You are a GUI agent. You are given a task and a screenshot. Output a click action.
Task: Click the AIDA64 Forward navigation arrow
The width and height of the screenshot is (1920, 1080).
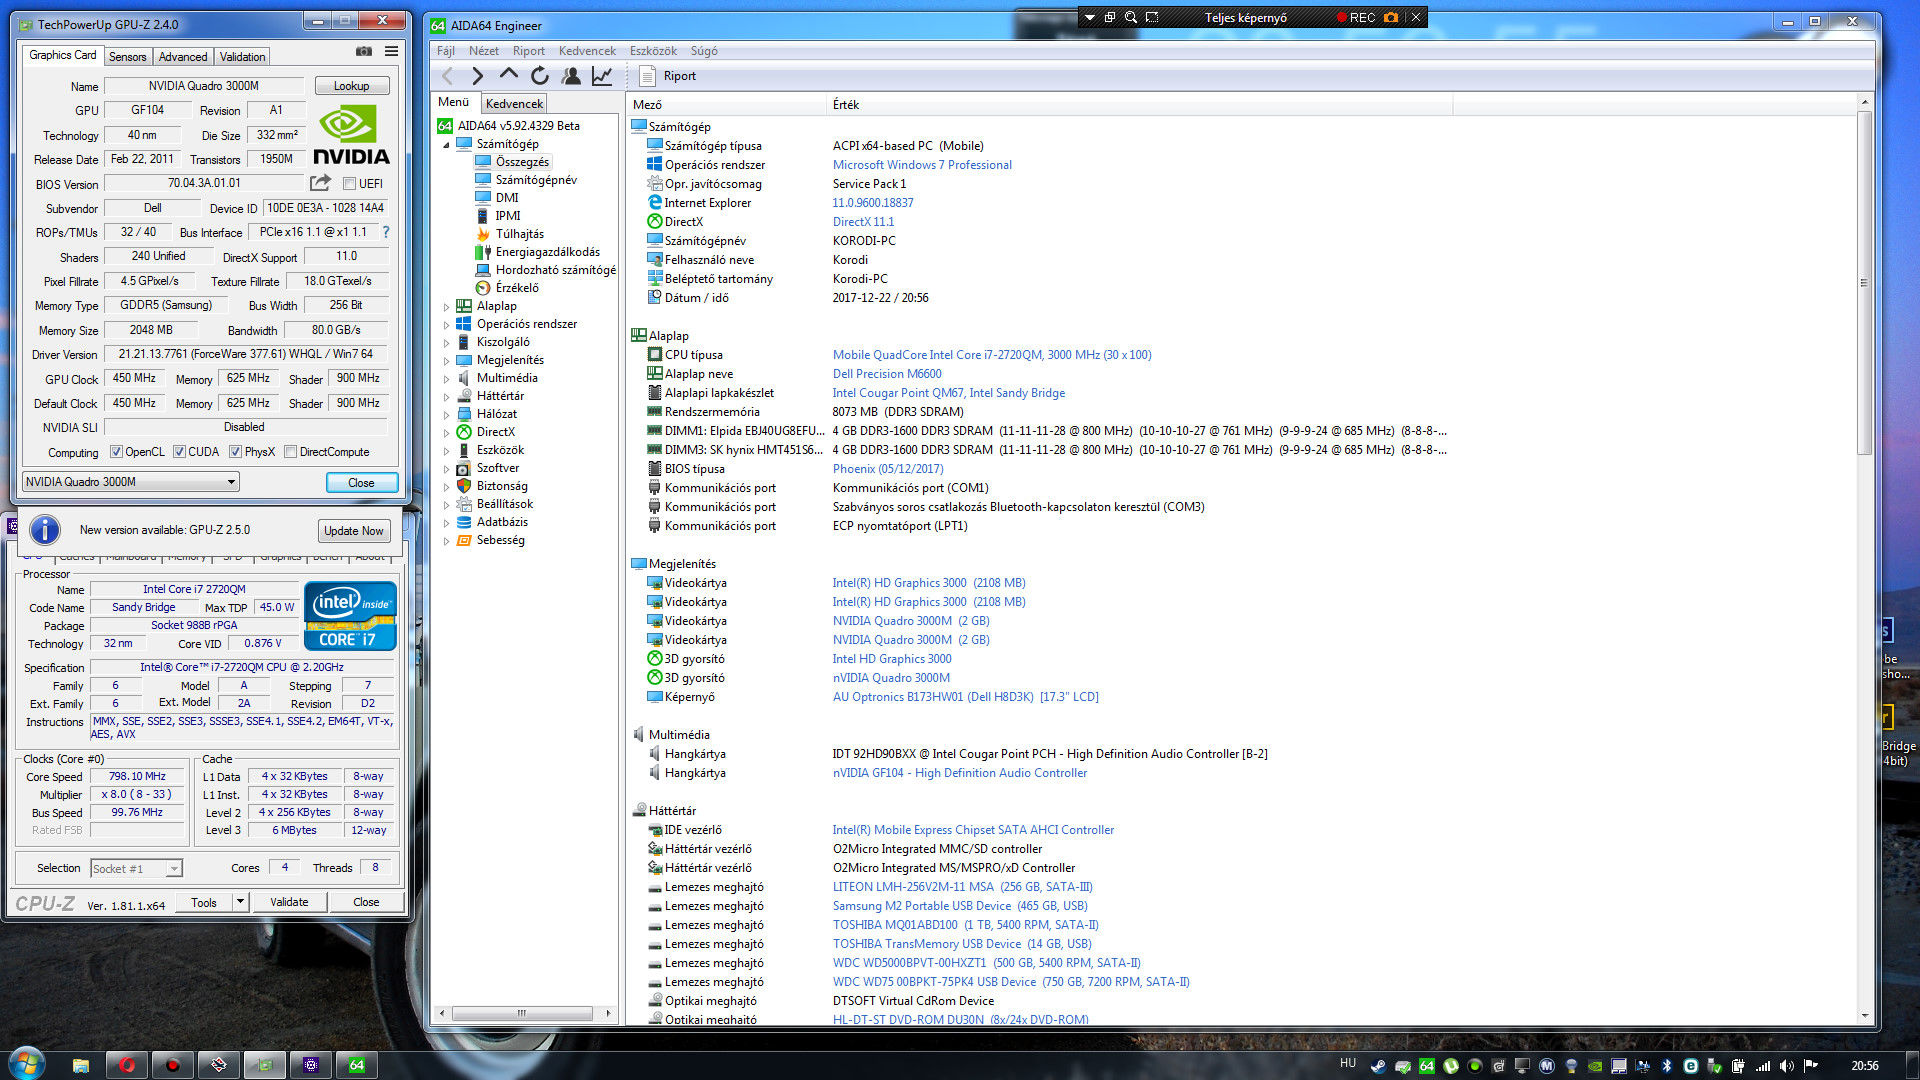coord(477,76)
